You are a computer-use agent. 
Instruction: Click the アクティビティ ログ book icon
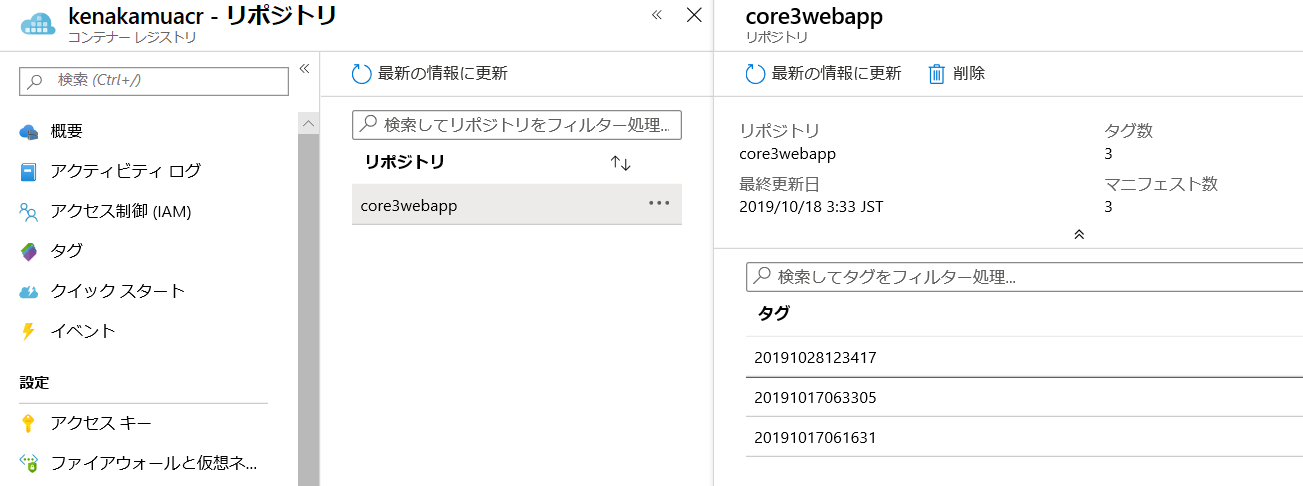[29, 171]
